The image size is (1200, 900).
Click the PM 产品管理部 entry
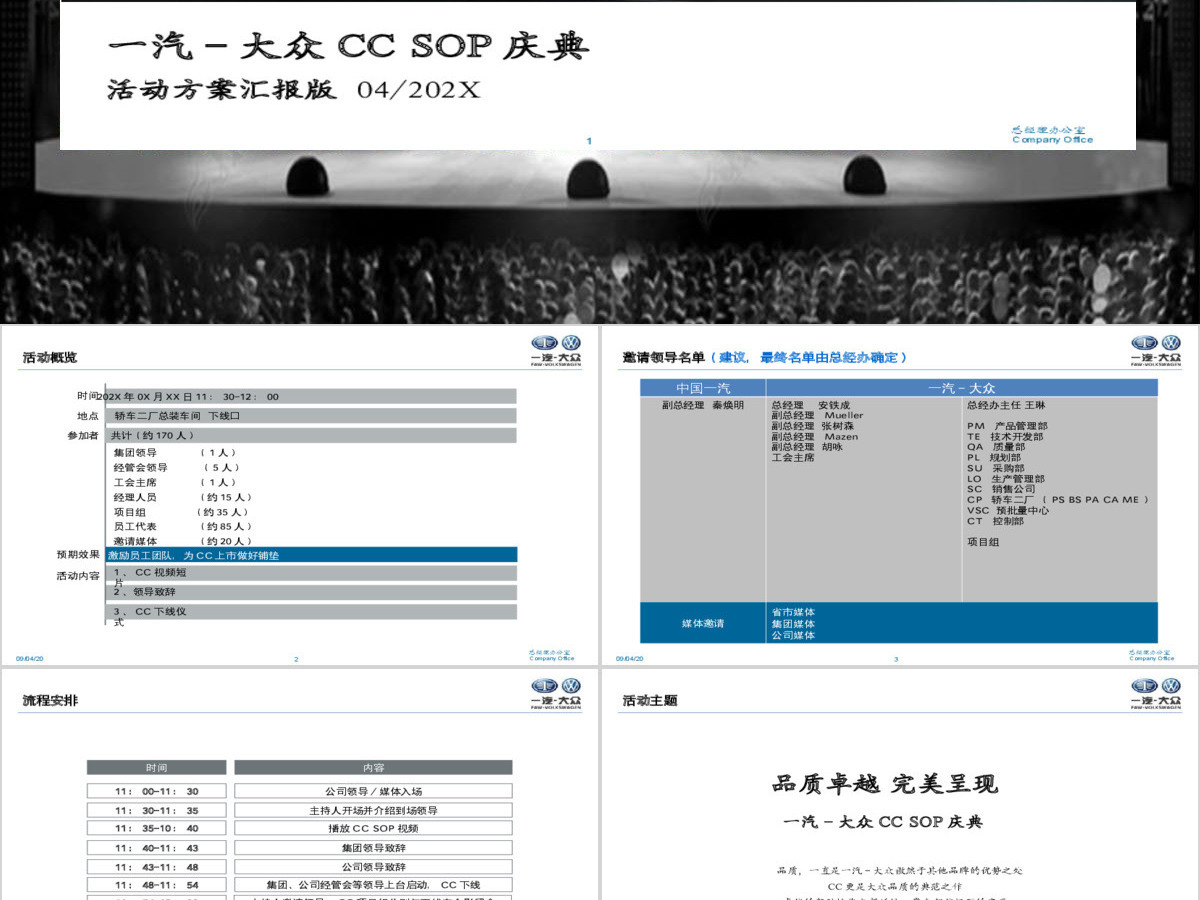pyautogui.click(x=1007, y=426)
